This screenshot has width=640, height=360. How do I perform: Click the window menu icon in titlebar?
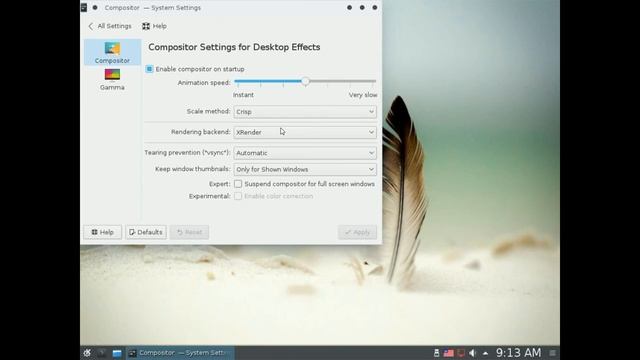point(84,7)
